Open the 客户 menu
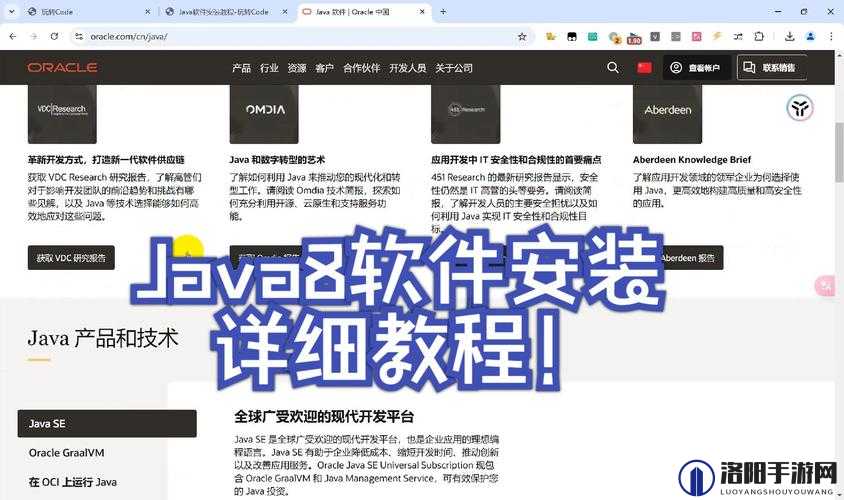The width and height of the screenshot is (844, 500). click(x=324, y=68)
